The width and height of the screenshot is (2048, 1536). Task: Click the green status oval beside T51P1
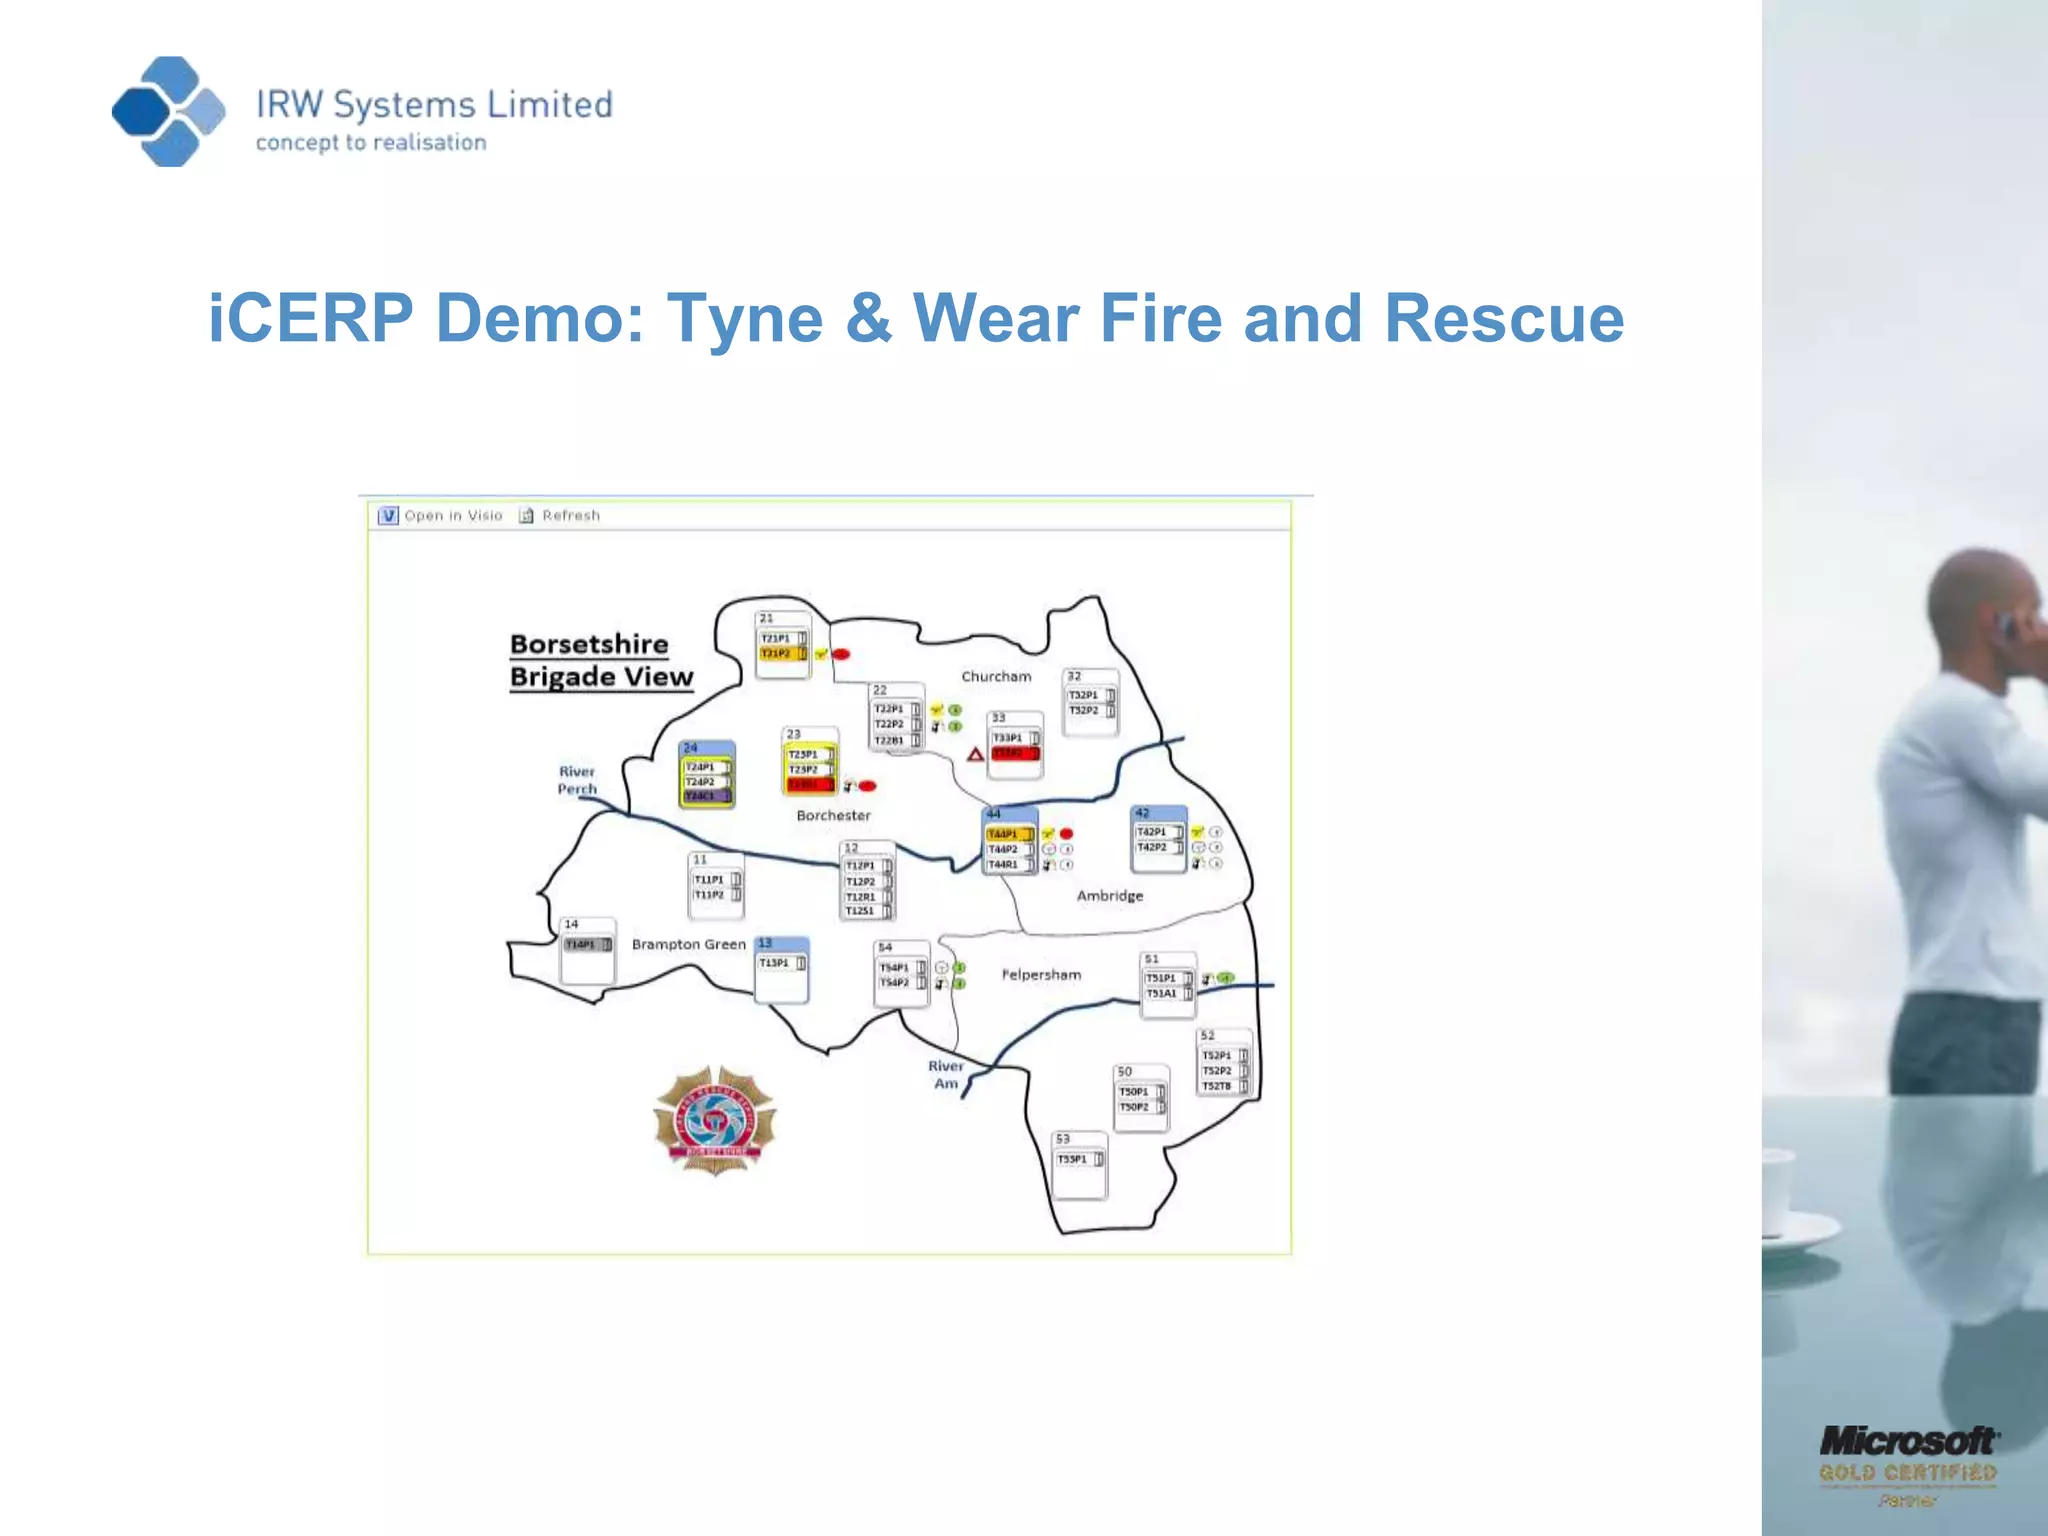[1226, 978]
